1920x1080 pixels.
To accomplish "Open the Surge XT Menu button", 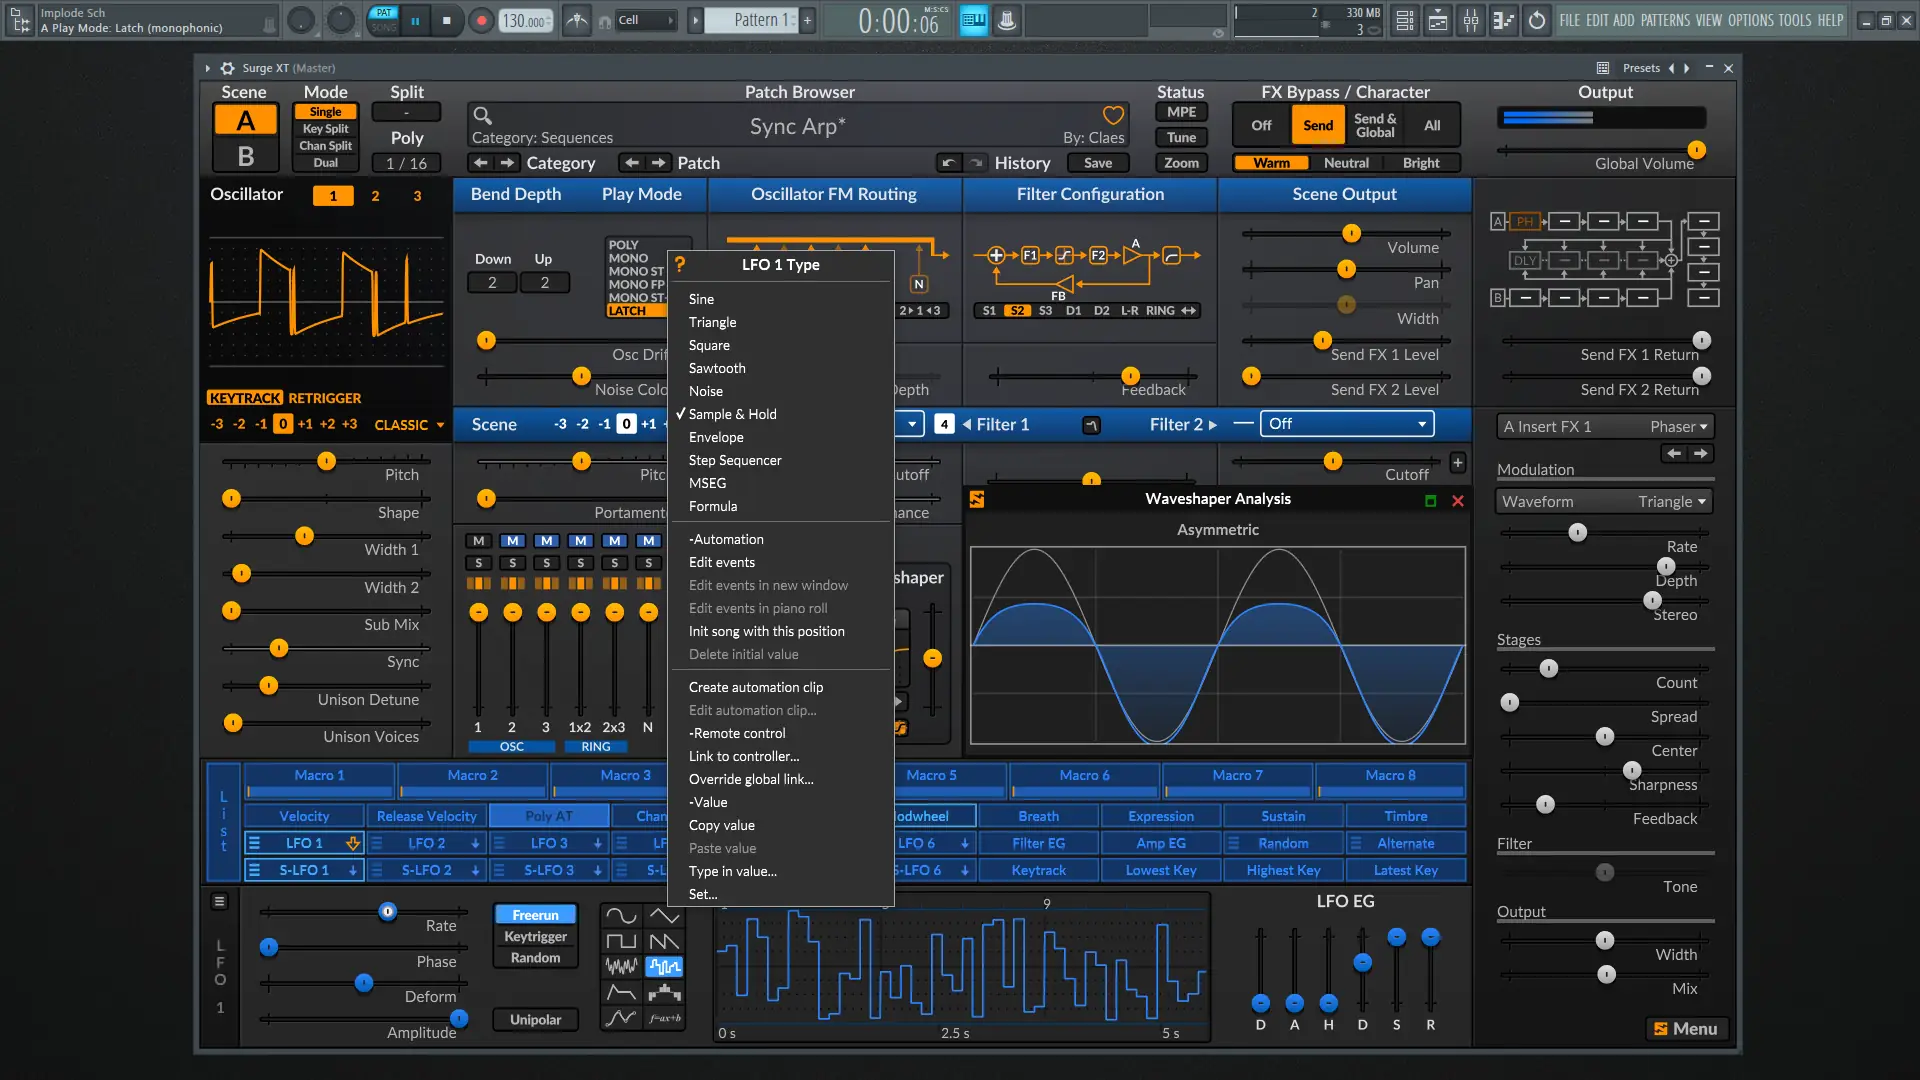I will [x=1686, y=1029].
